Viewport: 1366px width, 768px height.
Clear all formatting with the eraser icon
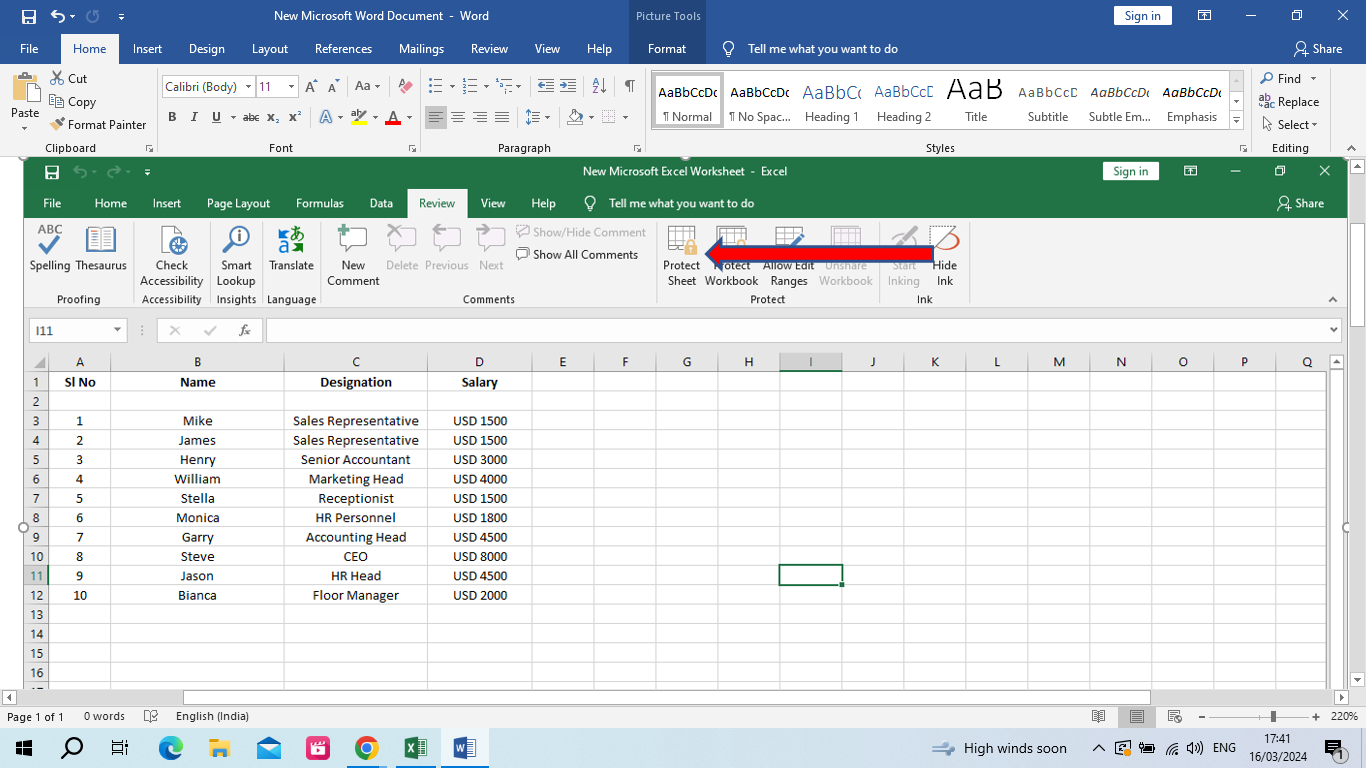pyautogui.click(x=405, y=87)
